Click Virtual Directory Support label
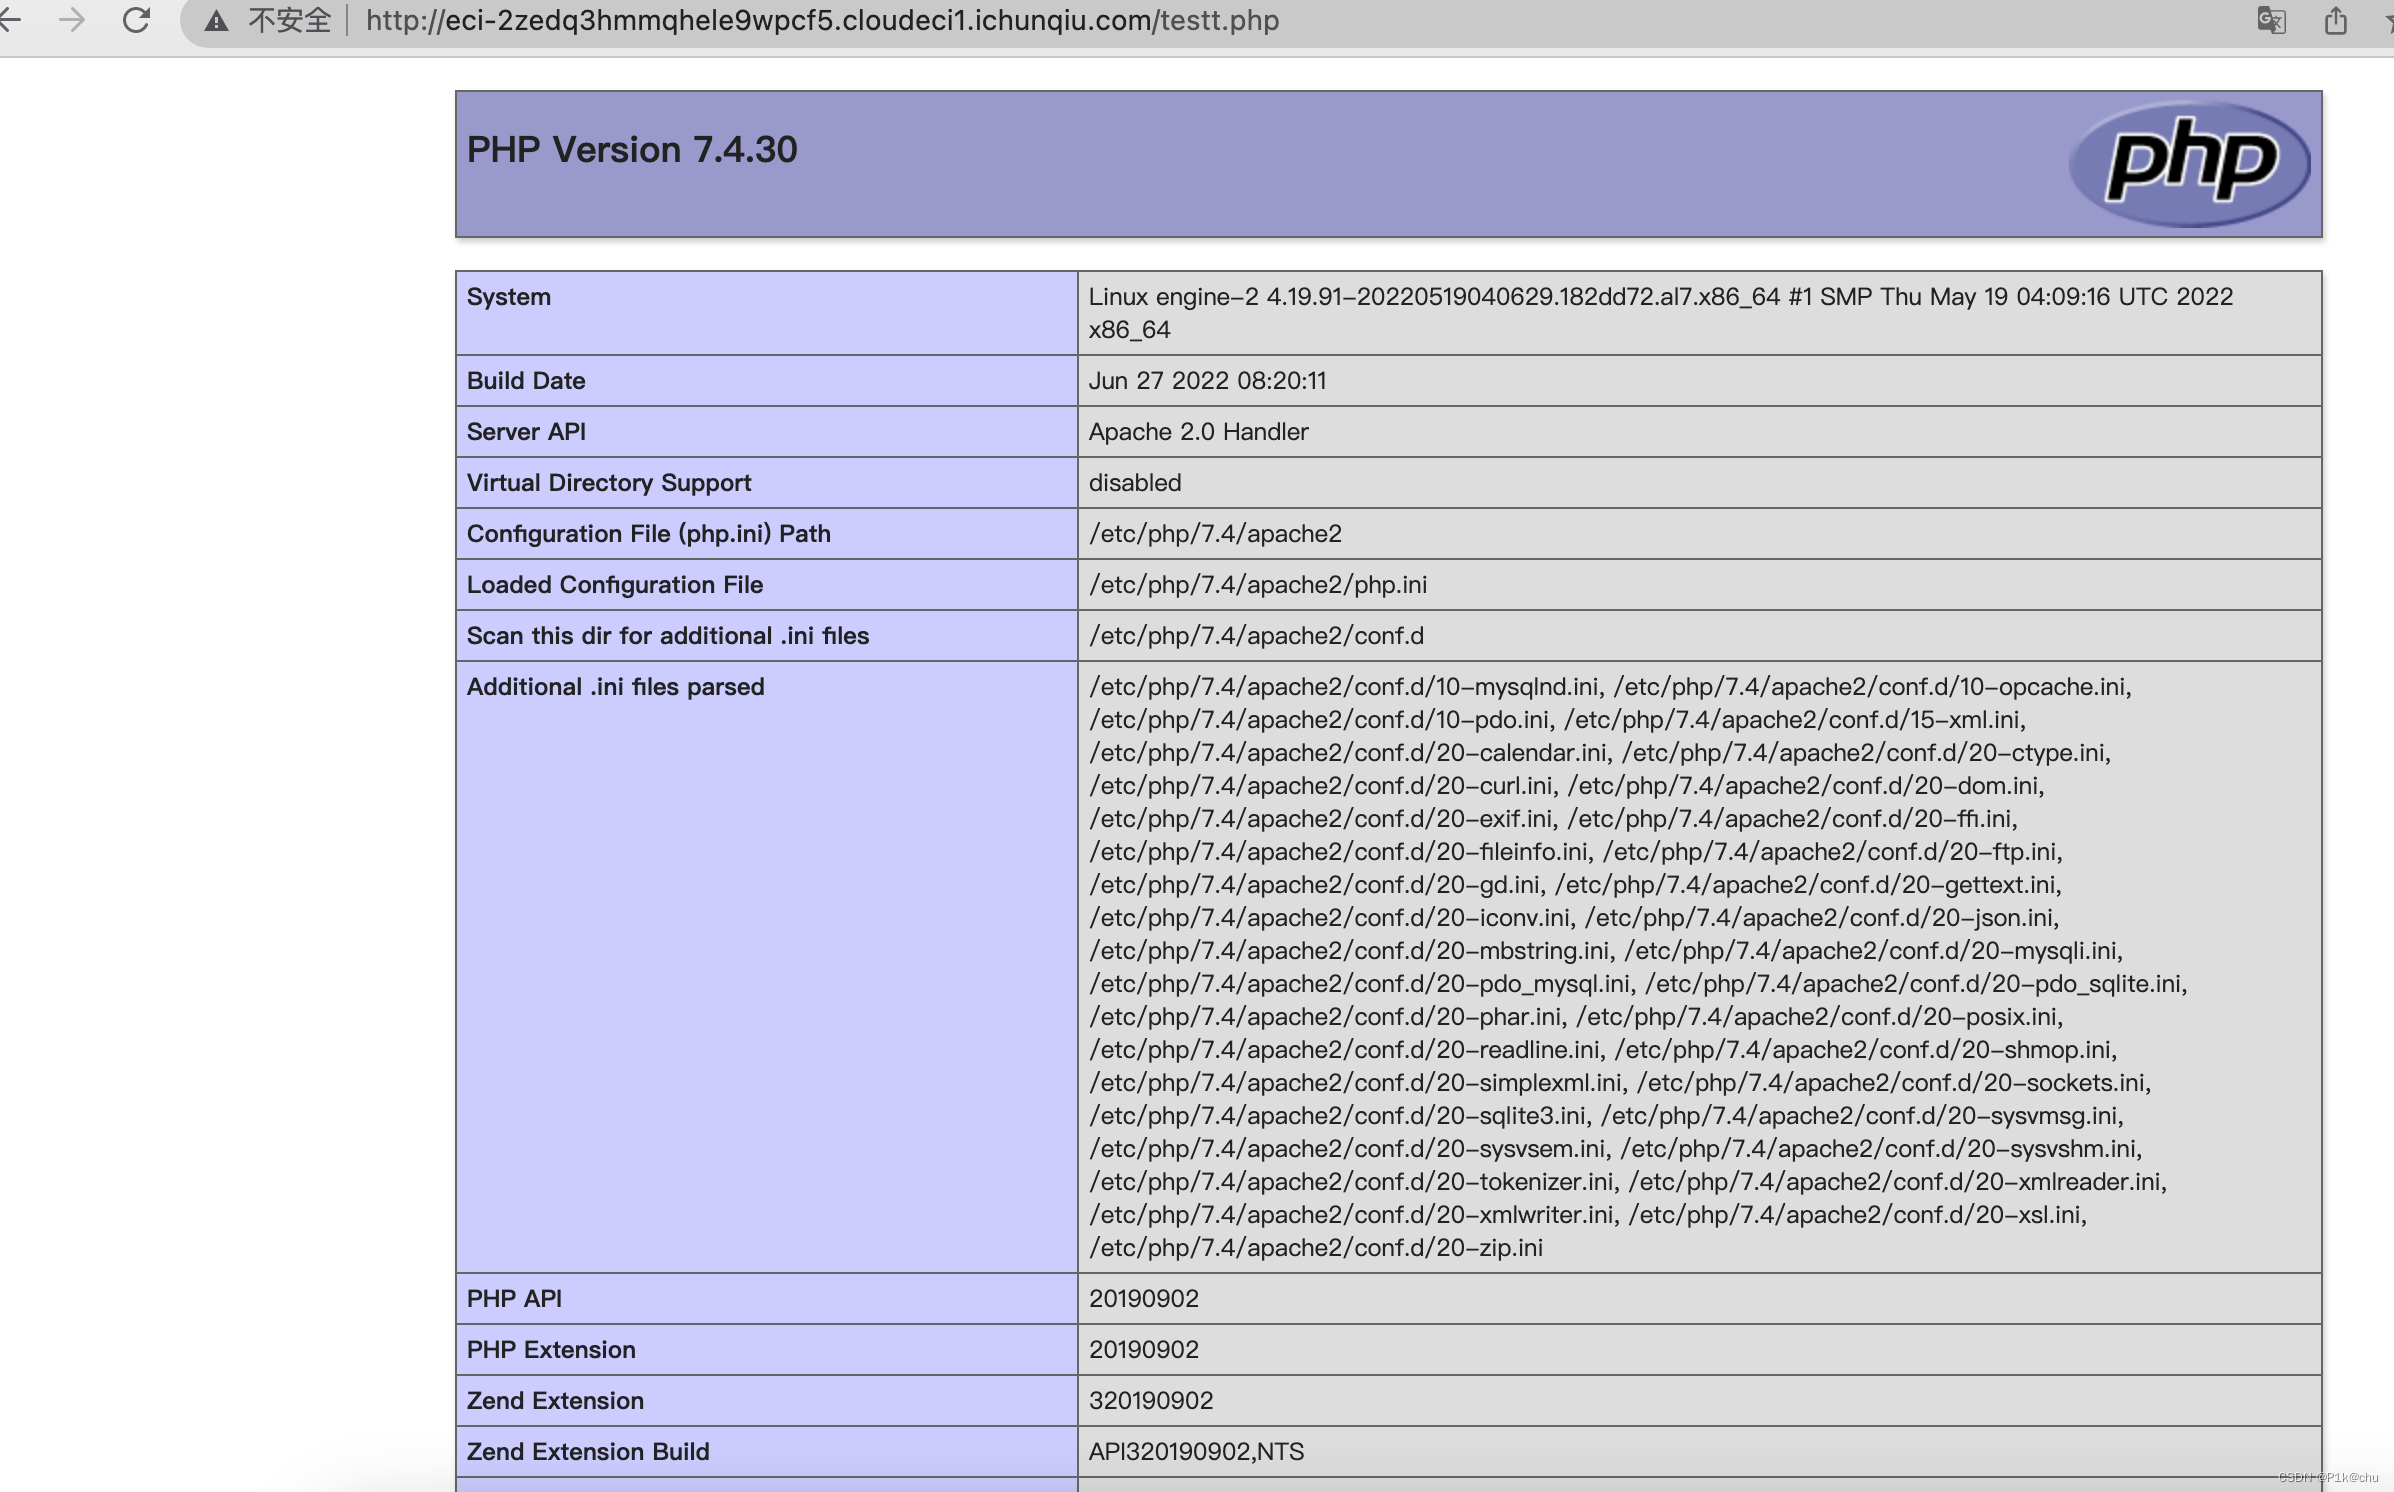The height and width of the screenshot is (1492, 2394). coord(609,483)
